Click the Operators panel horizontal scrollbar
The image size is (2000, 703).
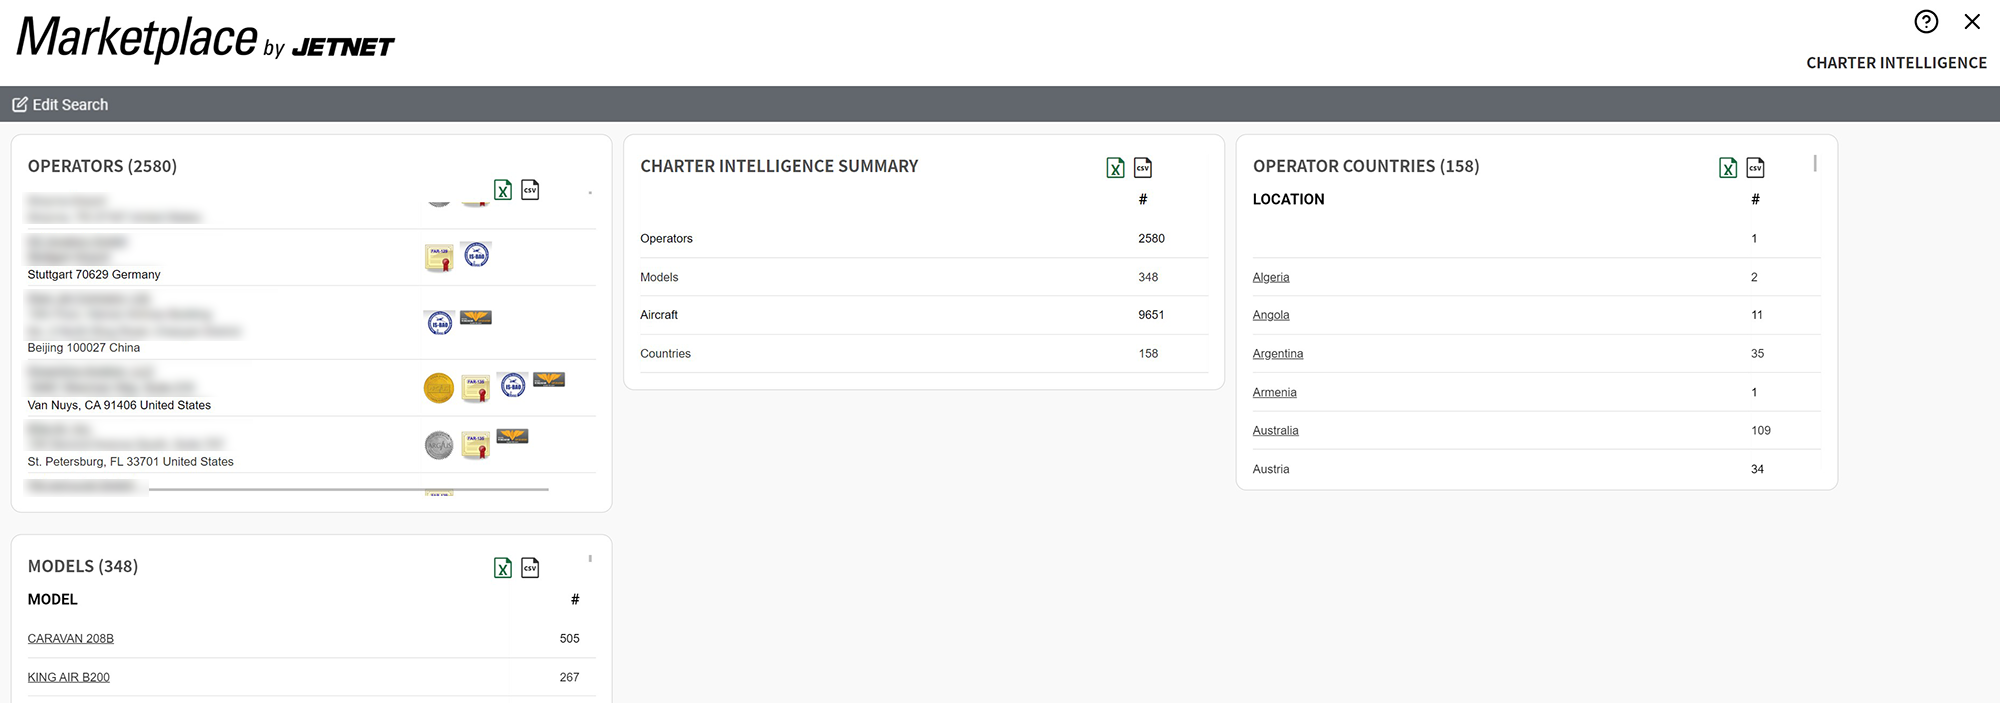coord(349,490)
